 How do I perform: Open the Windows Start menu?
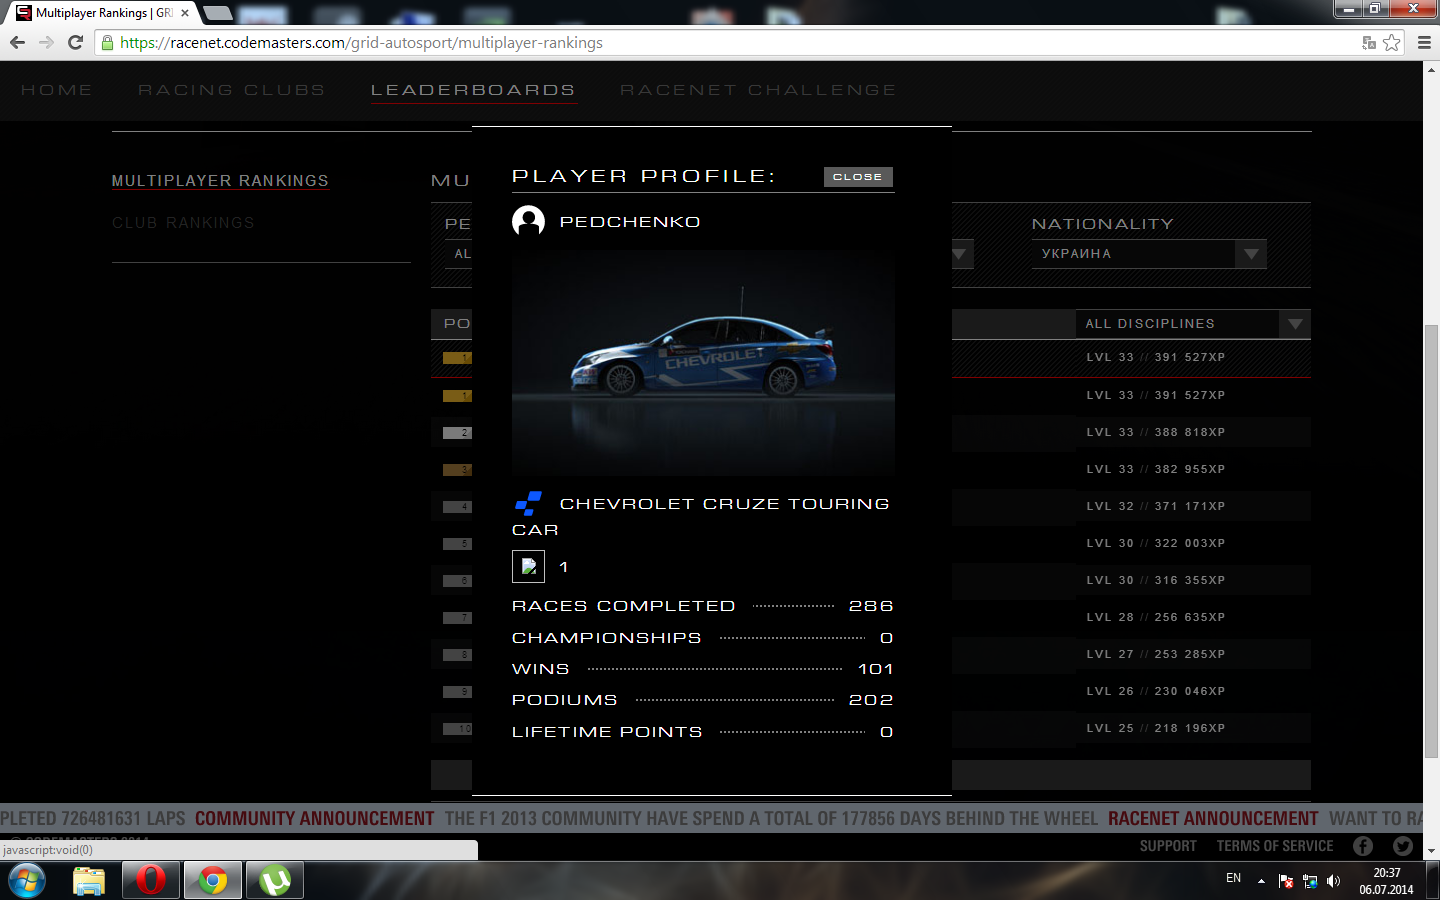(27, 881)
